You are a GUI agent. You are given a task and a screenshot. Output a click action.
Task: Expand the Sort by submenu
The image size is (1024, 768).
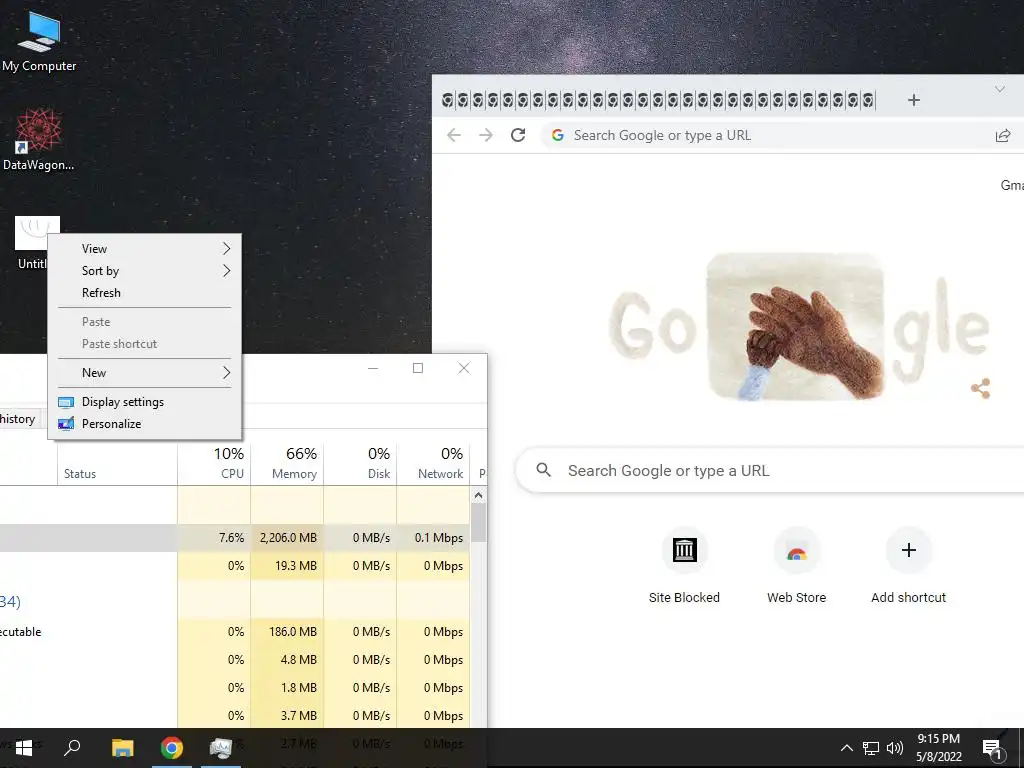pyautogui.click(x=144, y=271)
